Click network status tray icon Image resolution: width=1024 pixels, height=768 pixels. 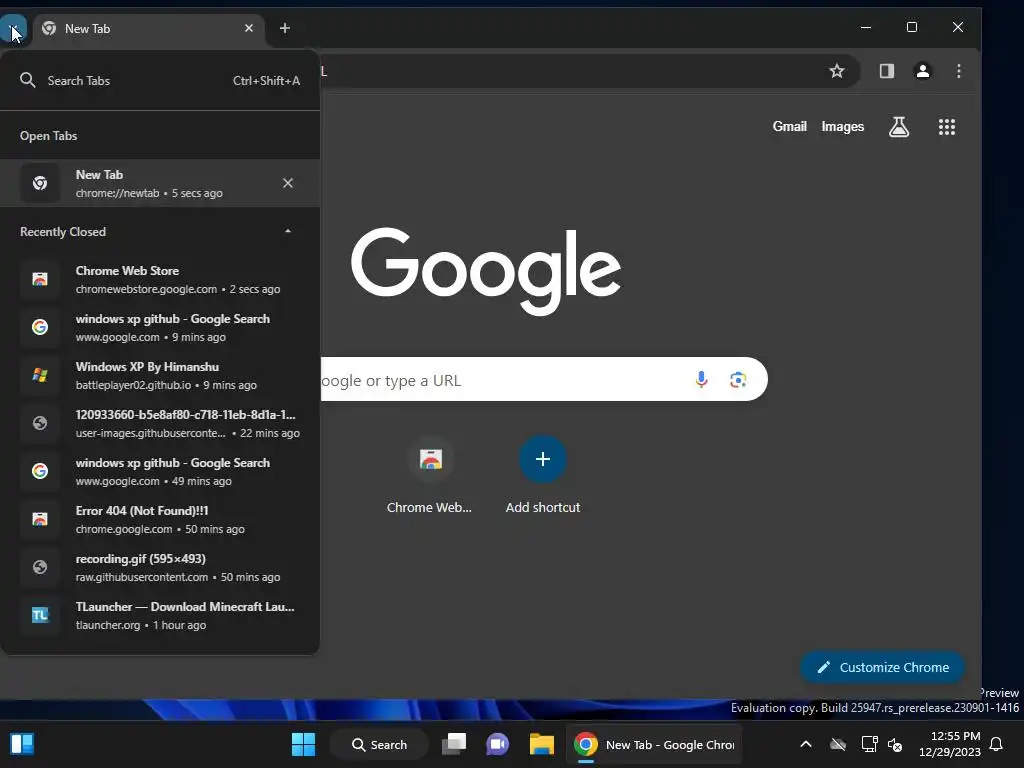869,744
